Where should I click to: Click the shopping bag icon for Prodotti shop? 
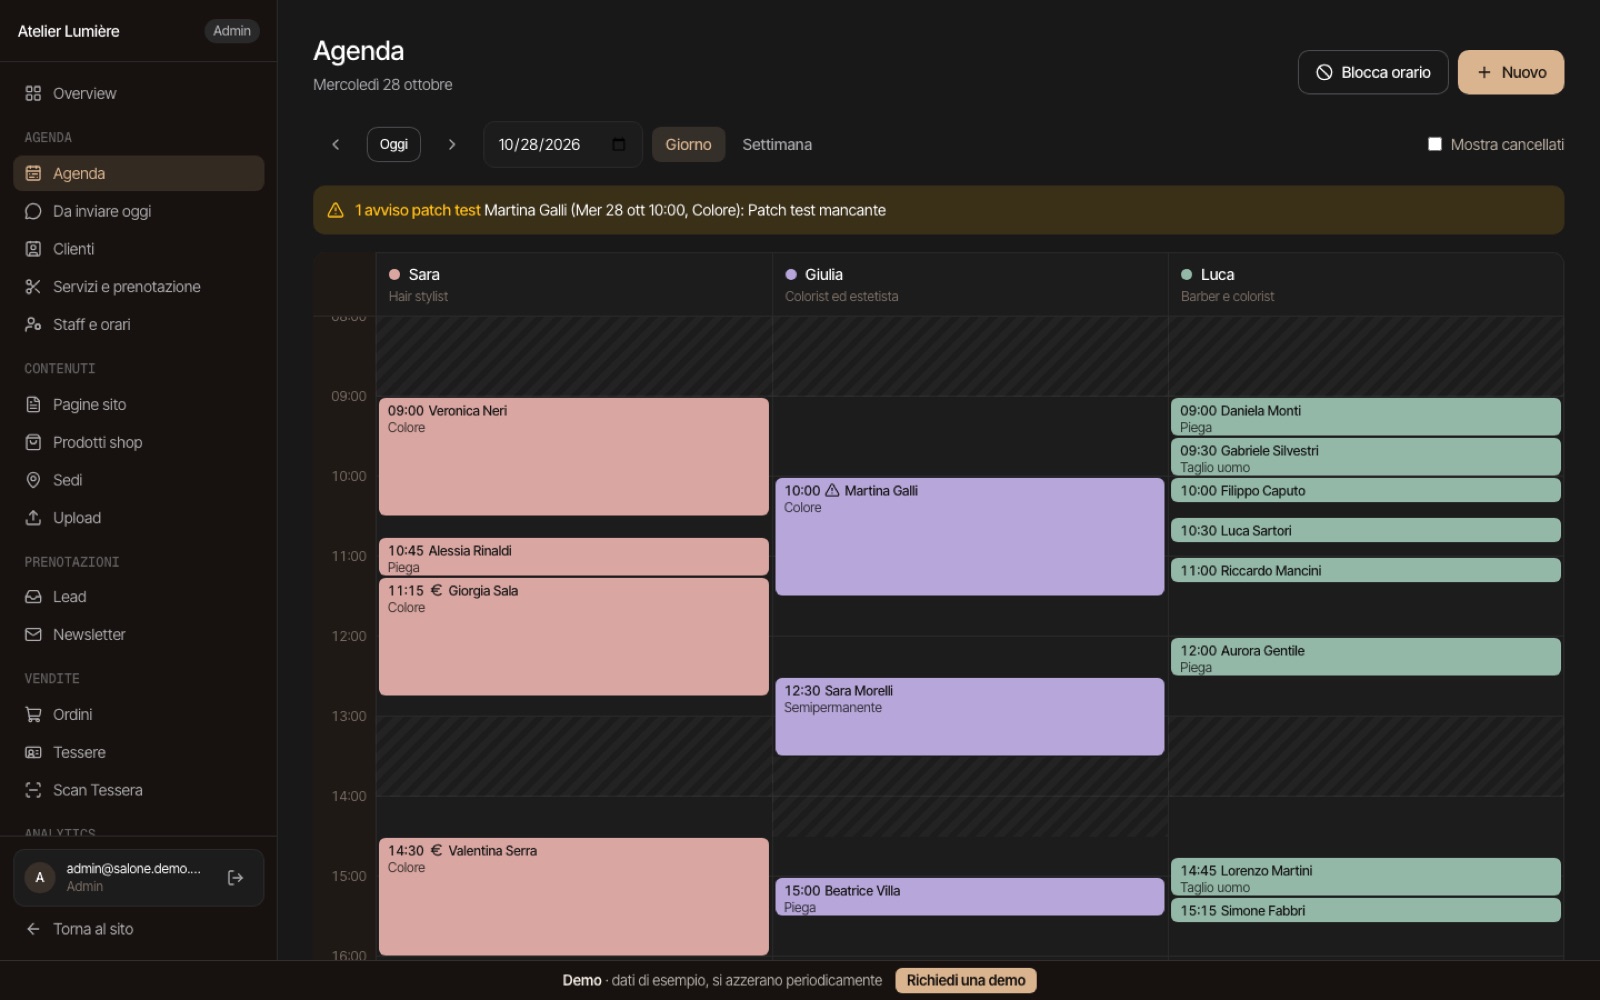[x=33, y=442]
